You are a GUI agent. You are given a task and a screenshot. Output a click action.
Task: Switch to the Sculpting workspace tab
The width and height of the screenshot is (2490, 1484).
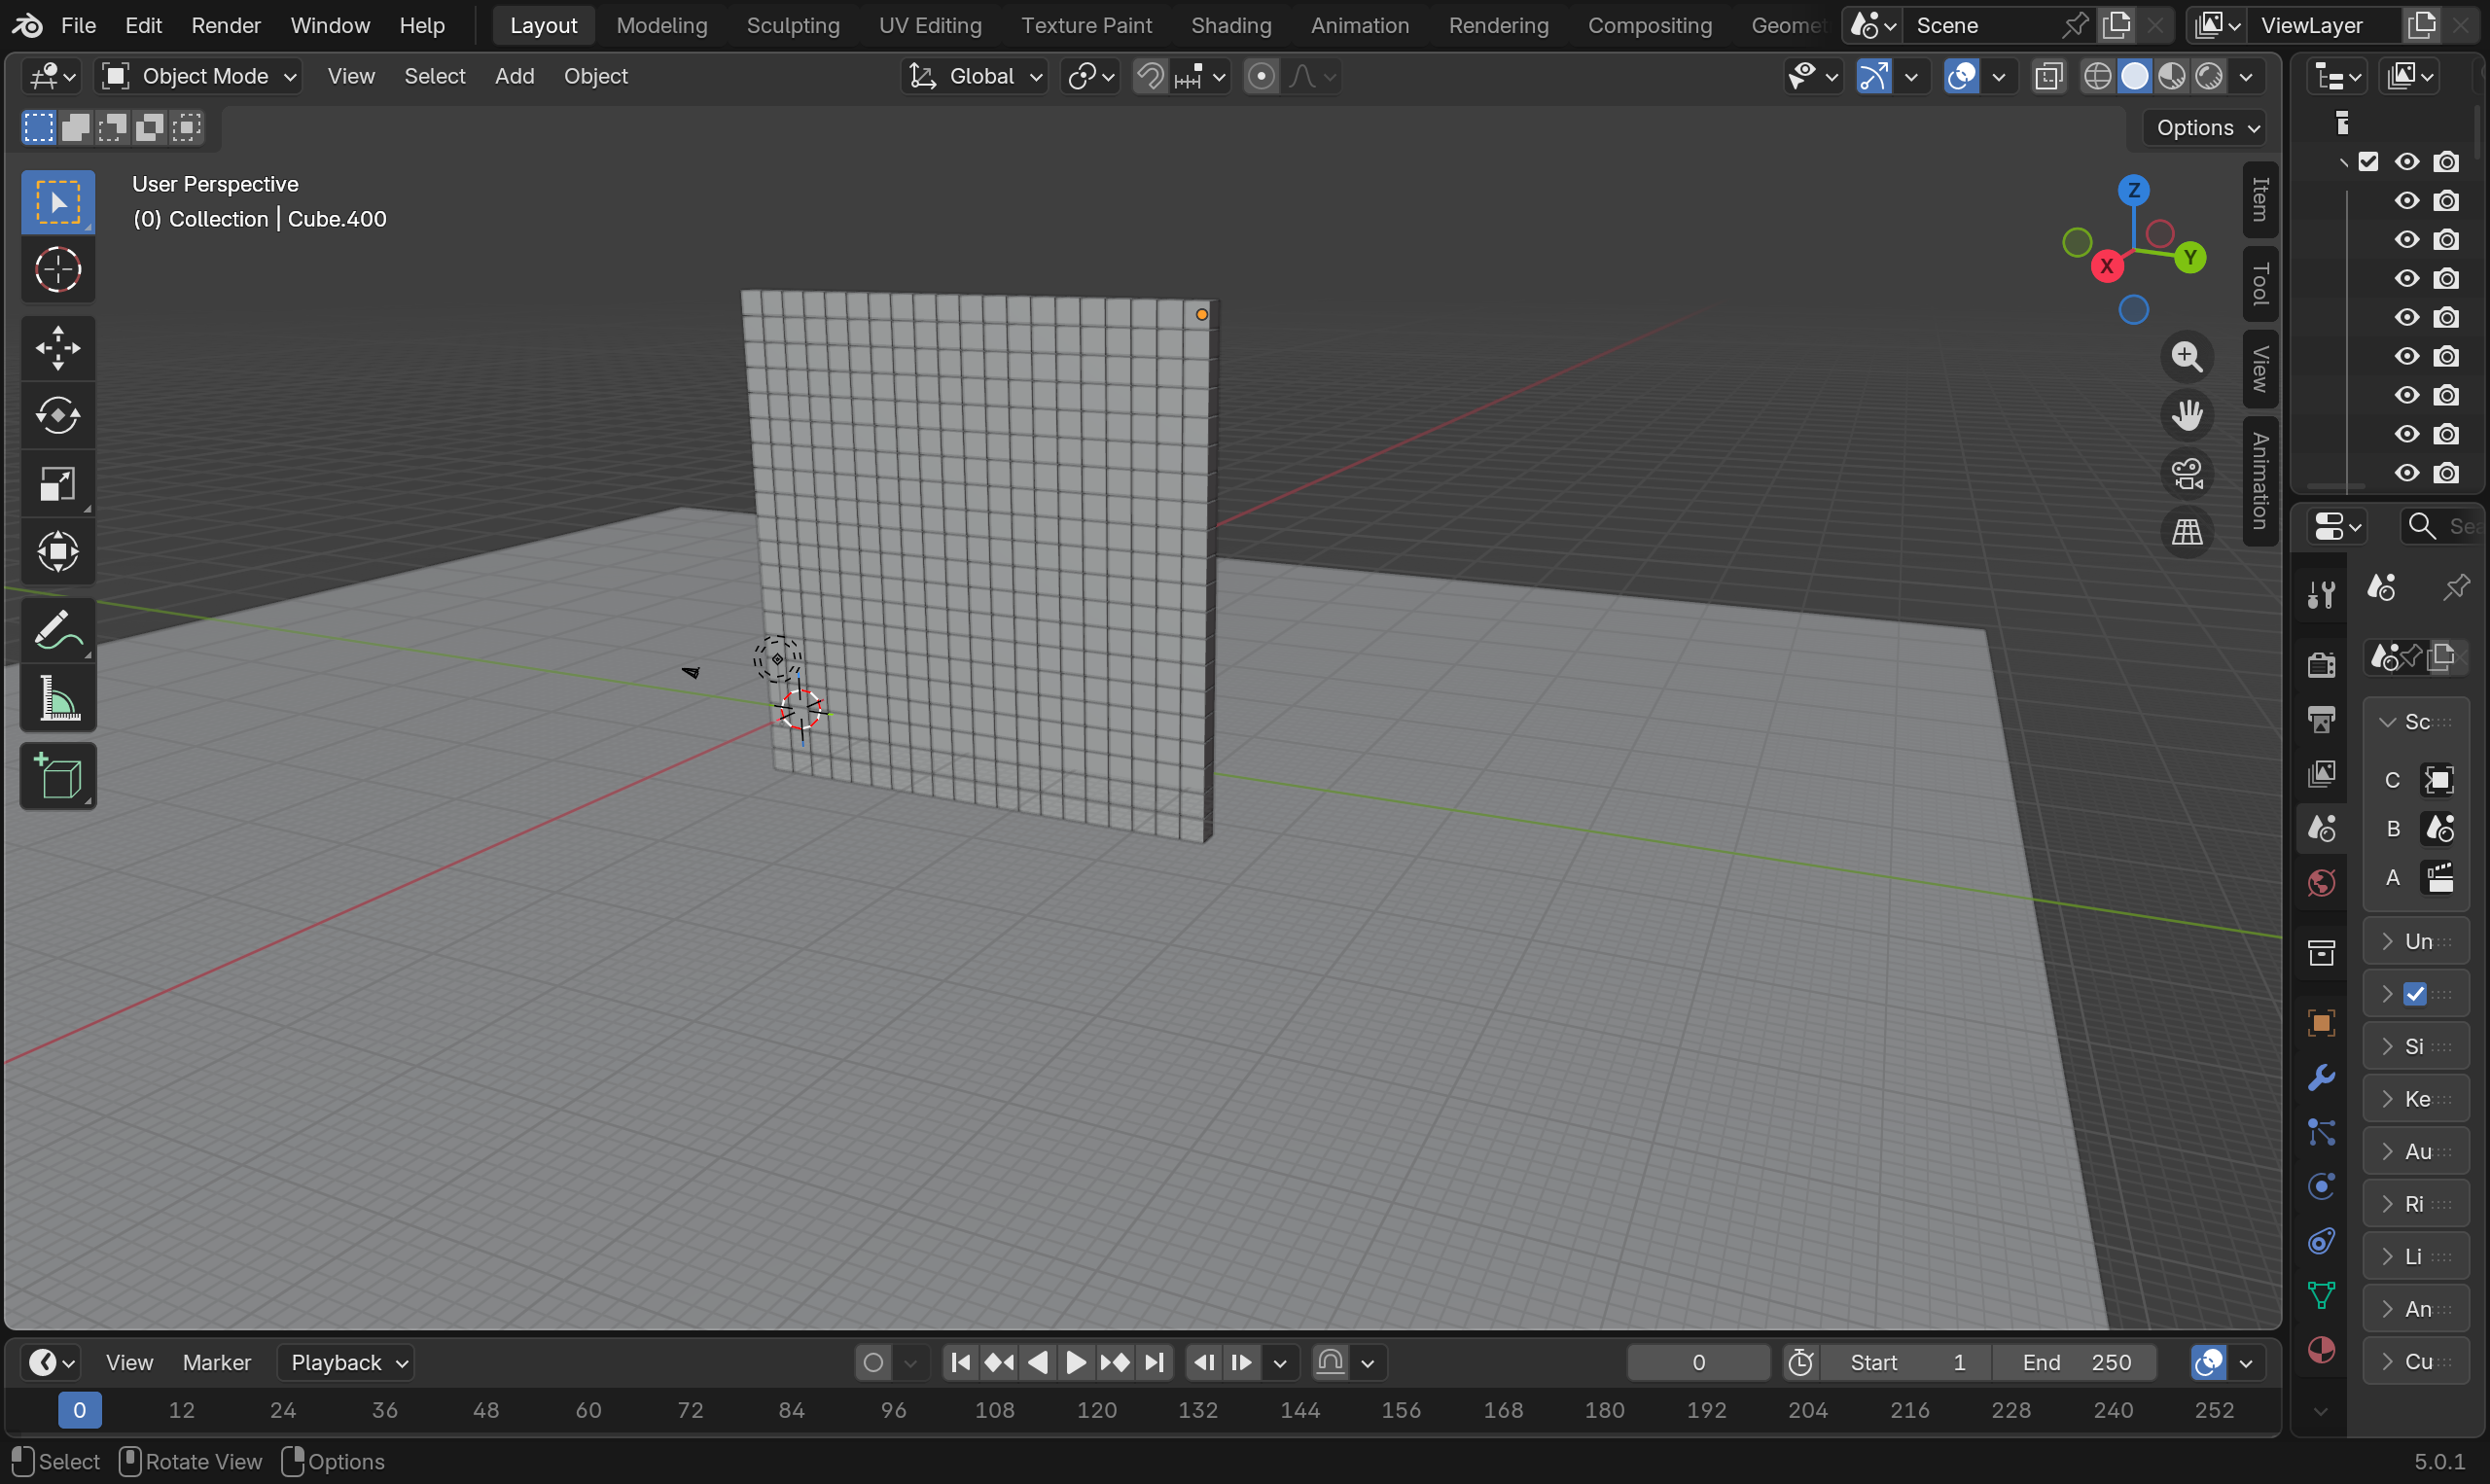792,25
